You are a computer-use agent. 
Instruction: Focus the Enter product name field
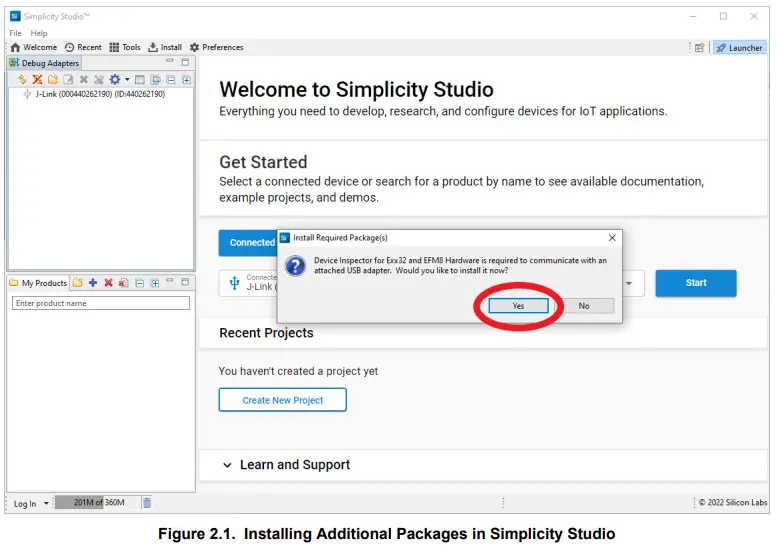[101, 303]
